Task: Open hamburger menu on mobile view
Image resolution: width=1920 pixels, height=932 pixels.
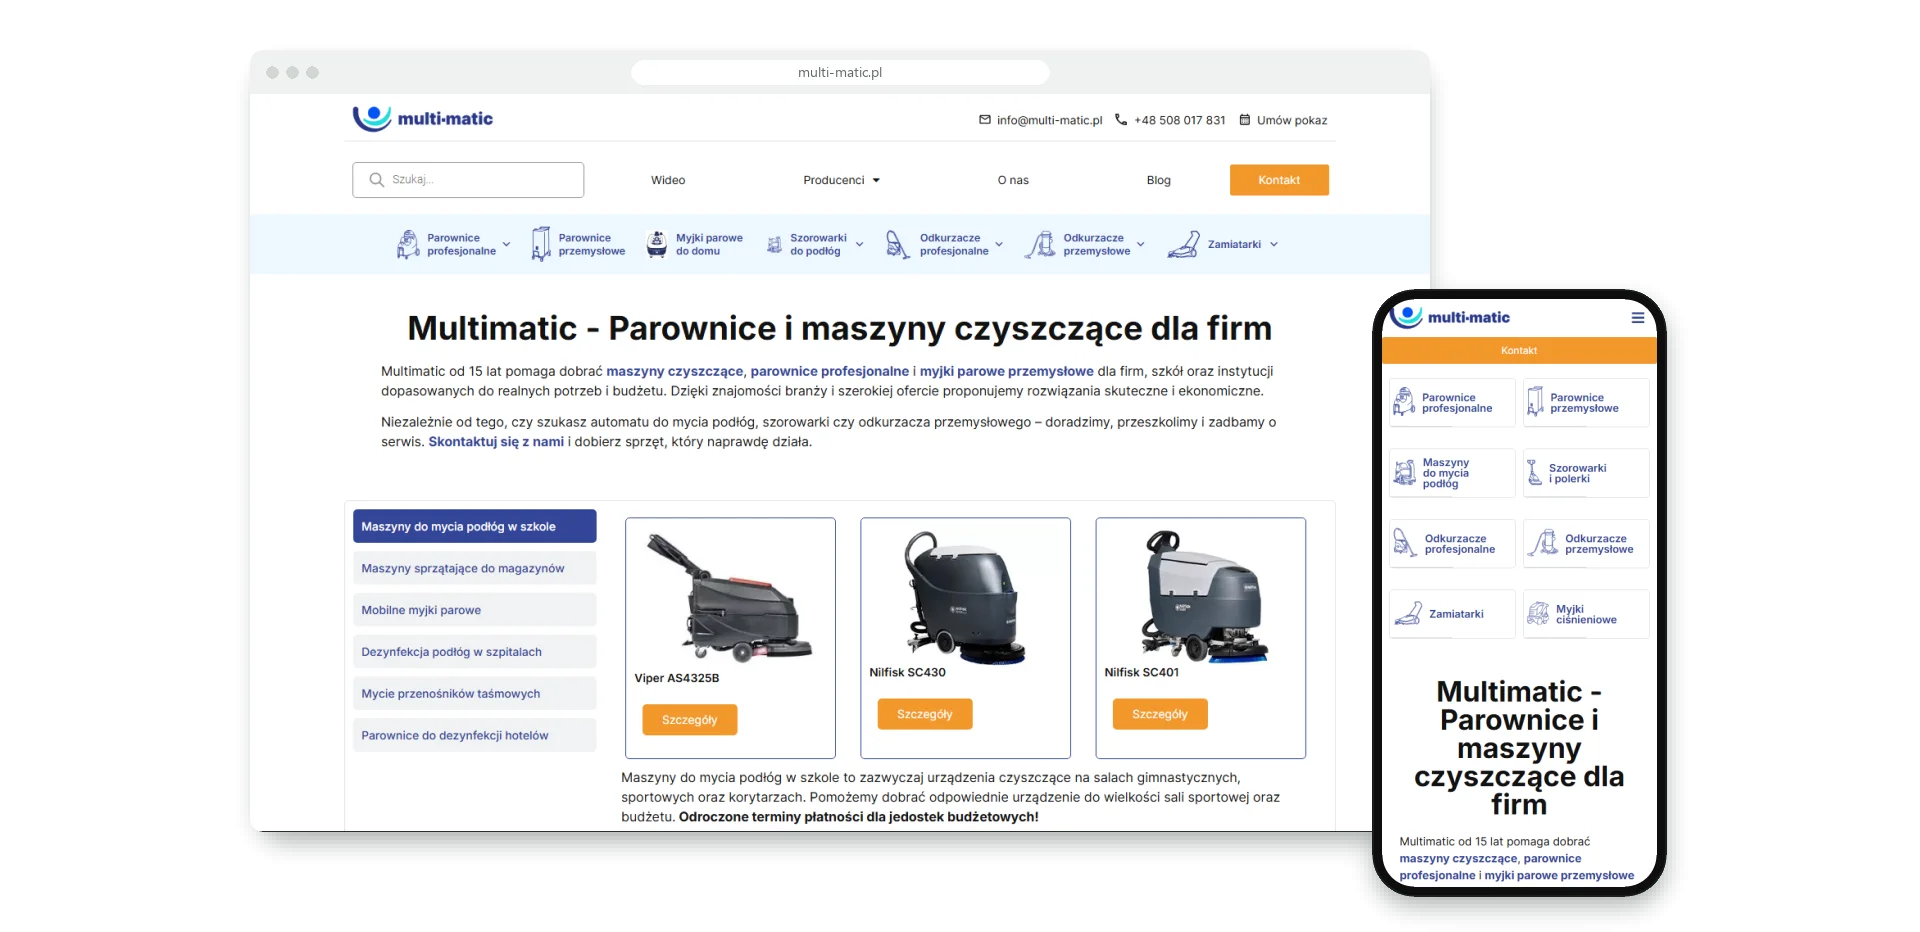Action: (1638, 318)
